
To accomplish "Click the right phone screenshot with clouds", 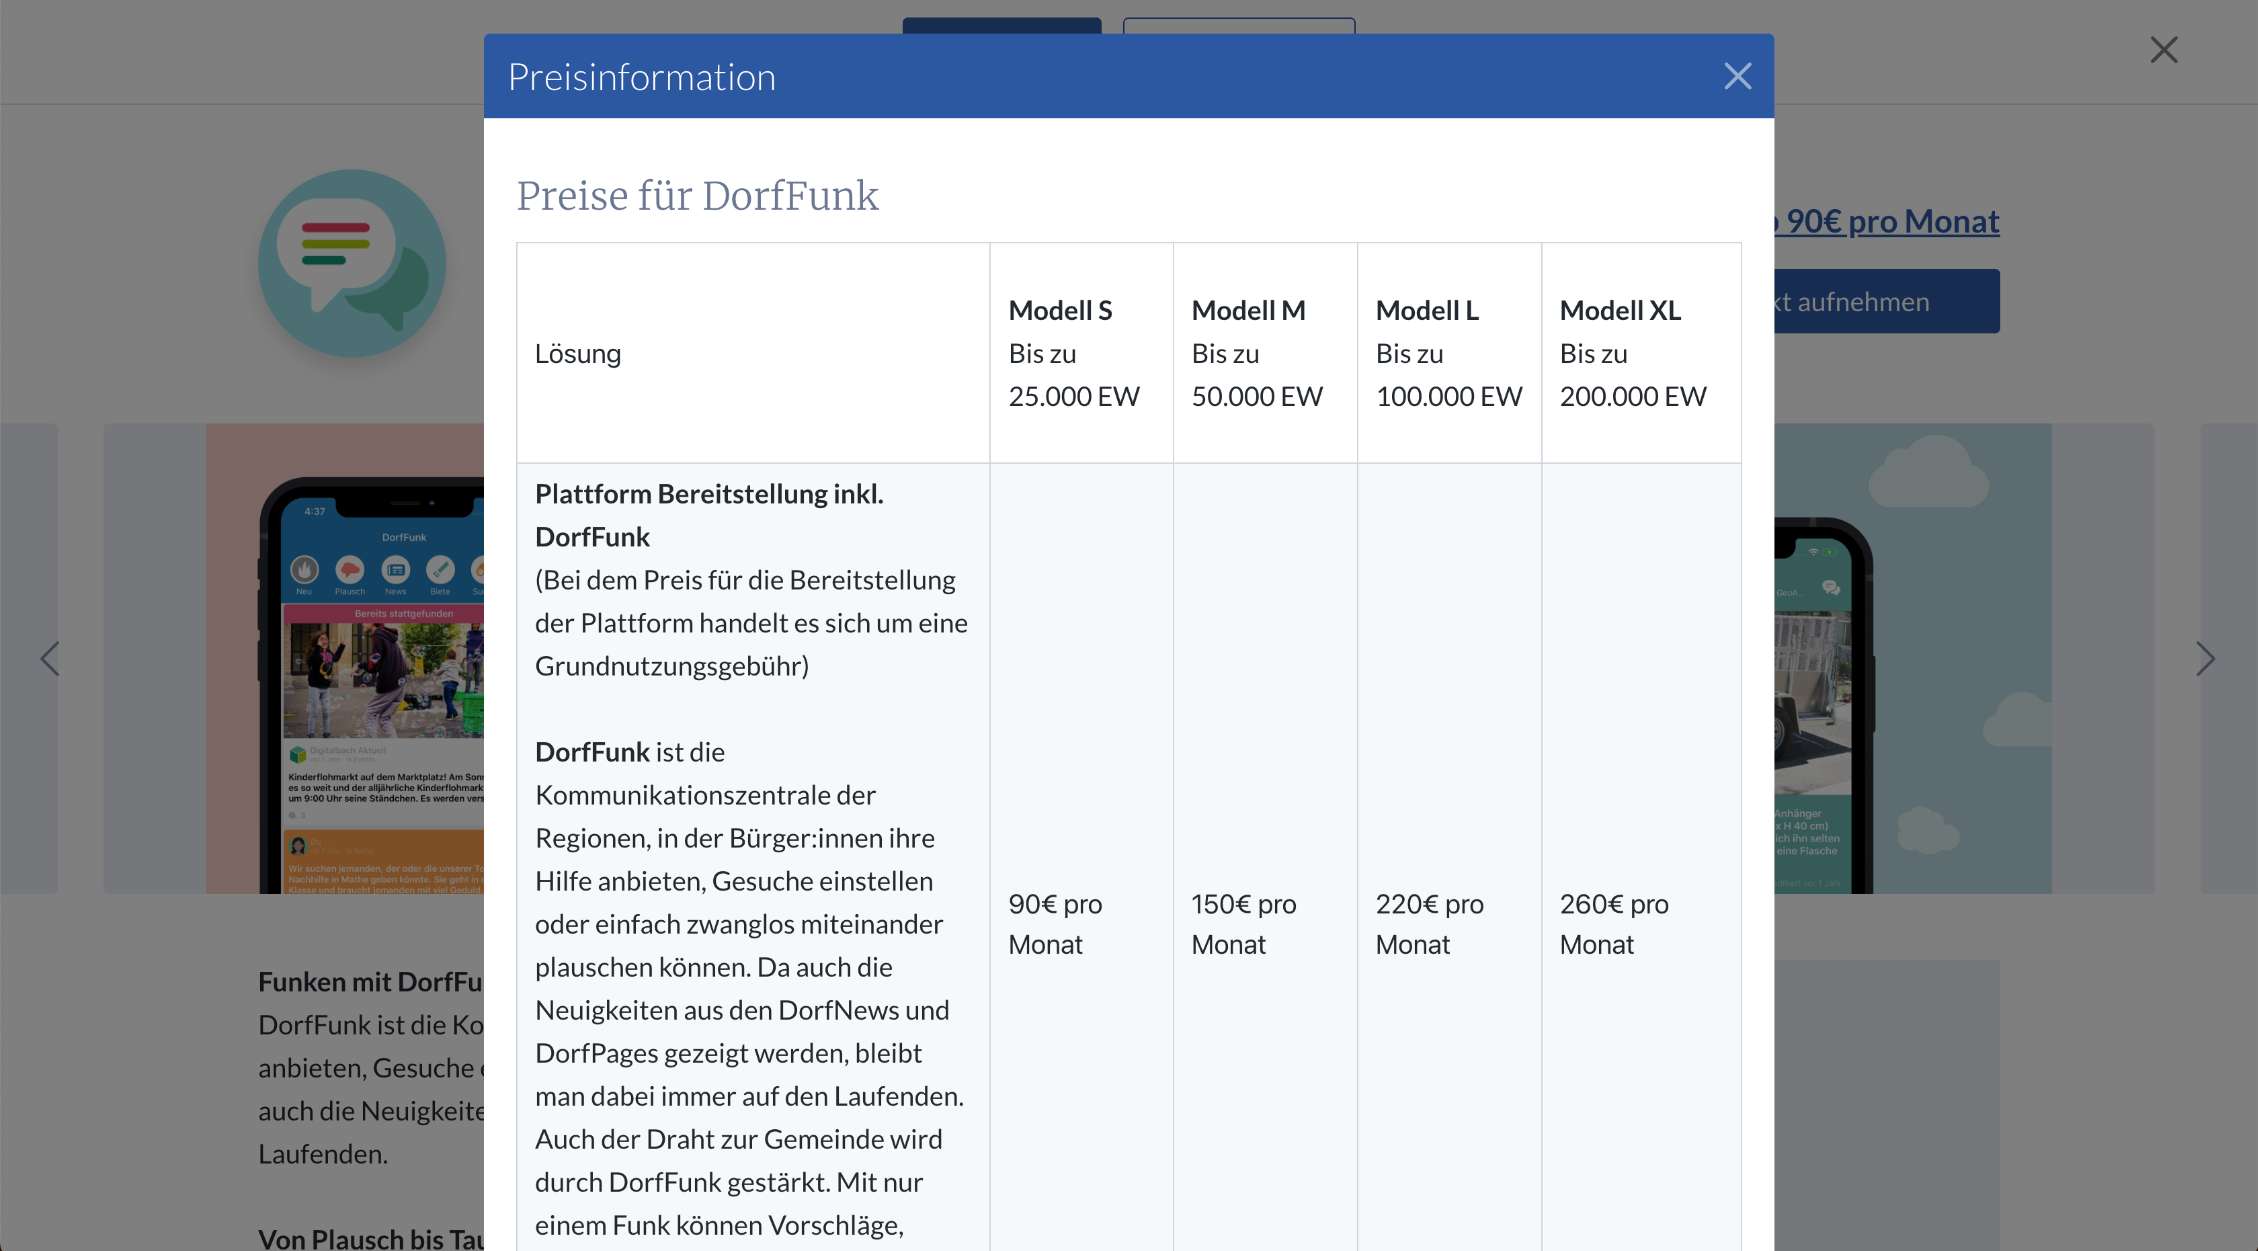I will (1912, 658).
